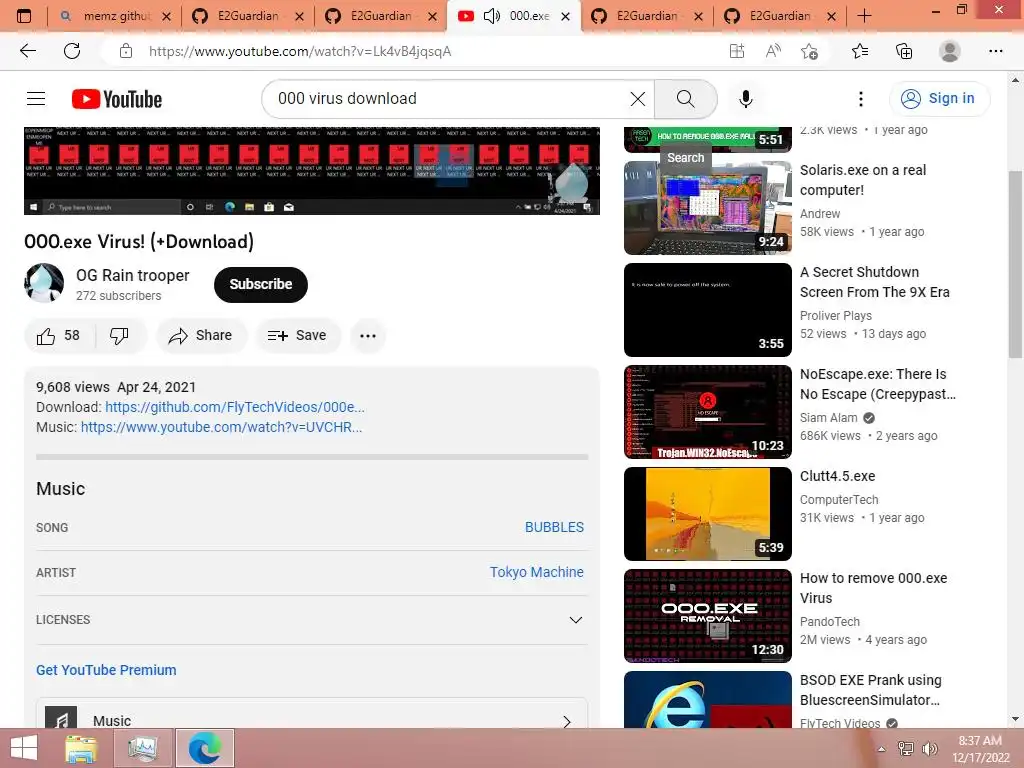This screenshot has width=1024, height=768.
Task: Open the YouTube guide hamburger menu
Action: 36,99
